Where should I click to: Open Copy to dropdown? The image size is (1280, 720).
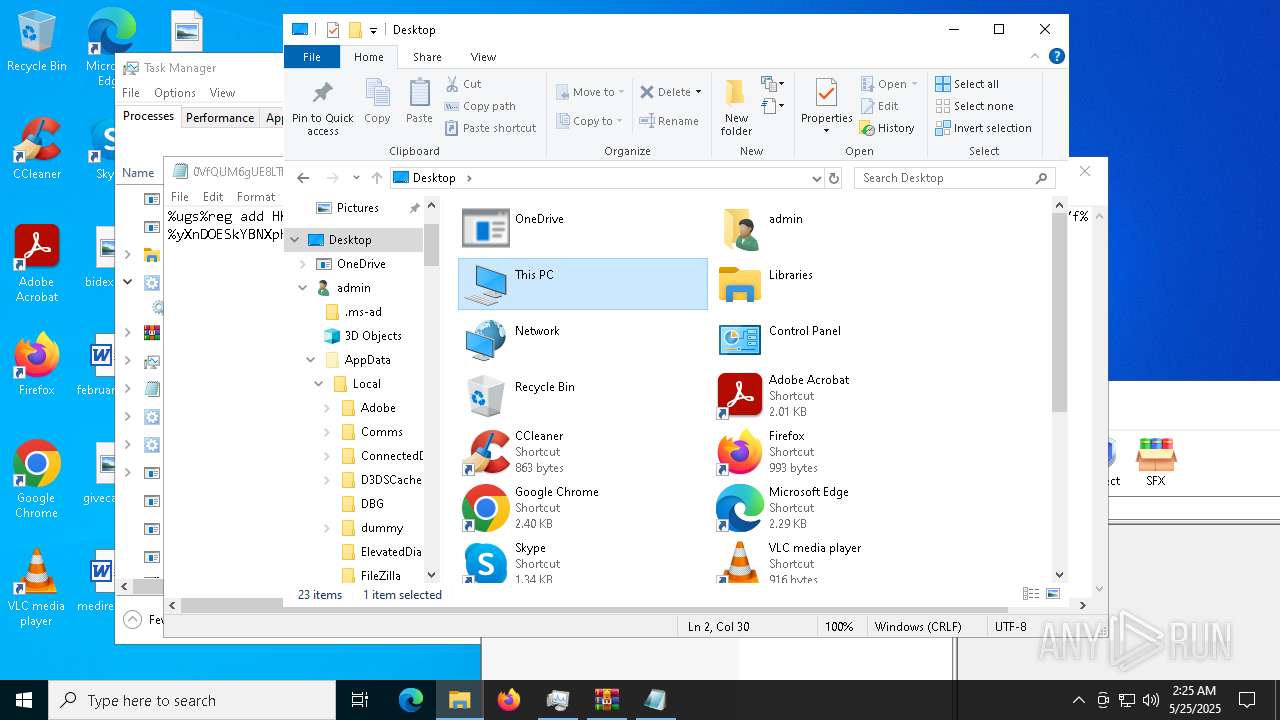[x=590, y=121]
